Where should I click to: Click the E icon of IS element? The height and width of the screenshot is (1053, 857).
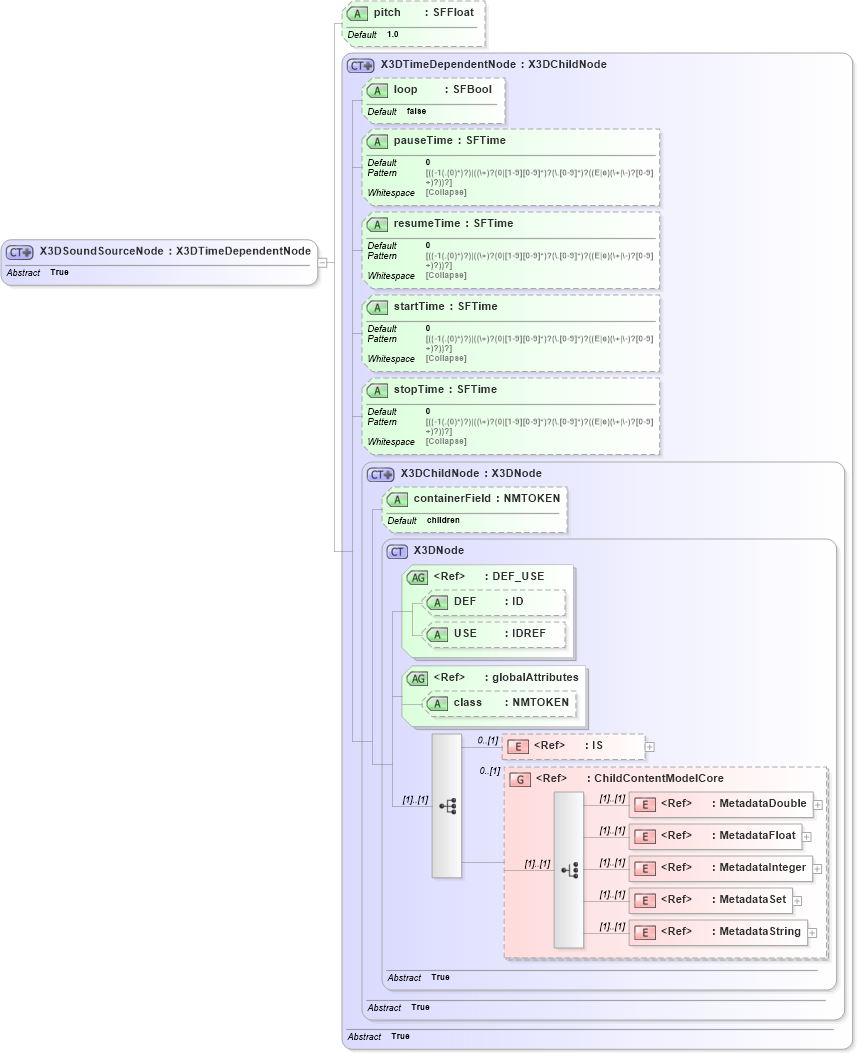[x=518, y=747]
